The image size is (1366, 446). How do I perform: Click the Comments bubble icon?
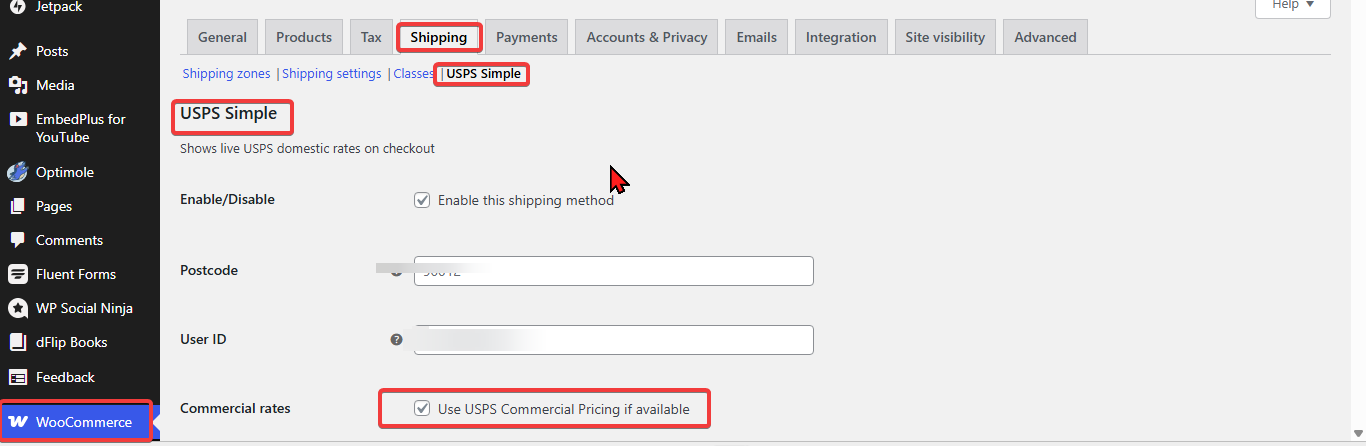coord(17,240)
